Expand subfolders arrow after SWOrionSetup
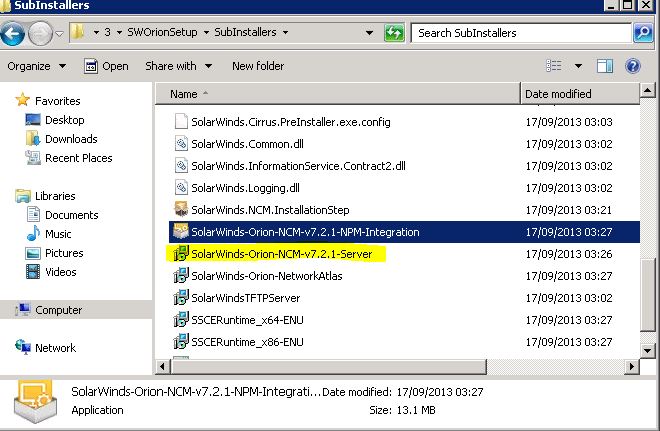 (206, 32)
